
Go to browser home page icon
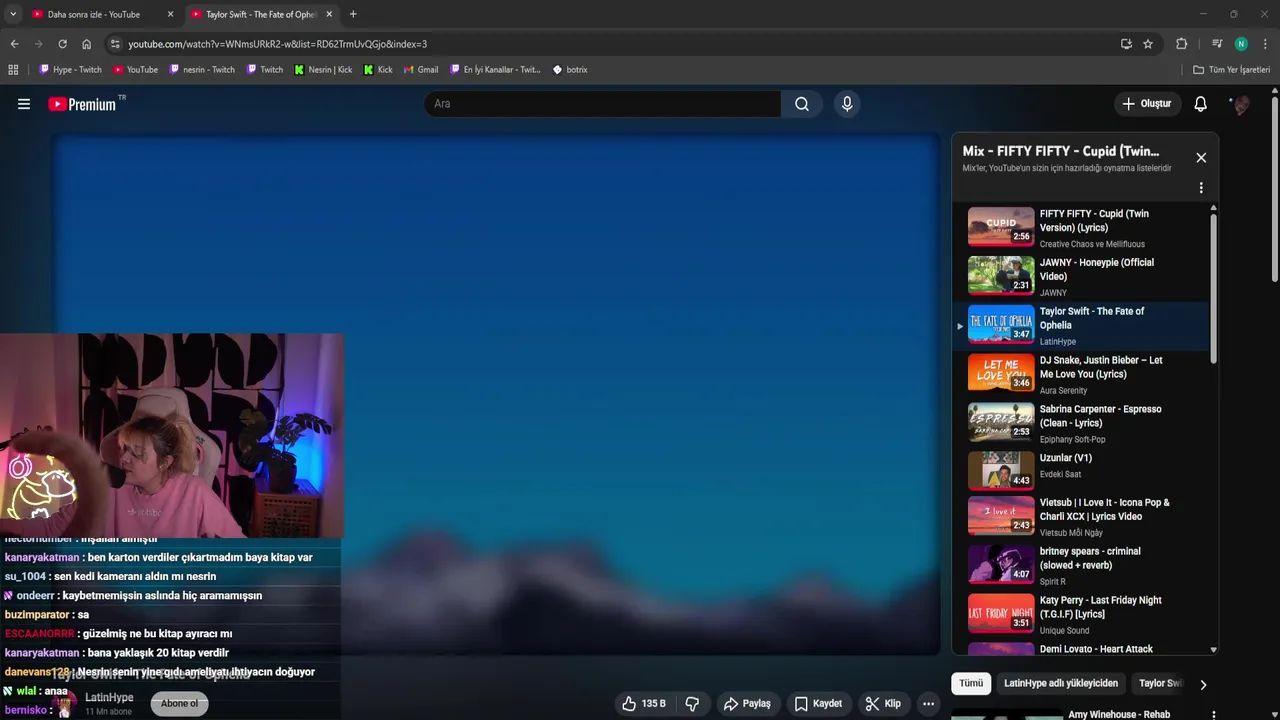(86, 44)
